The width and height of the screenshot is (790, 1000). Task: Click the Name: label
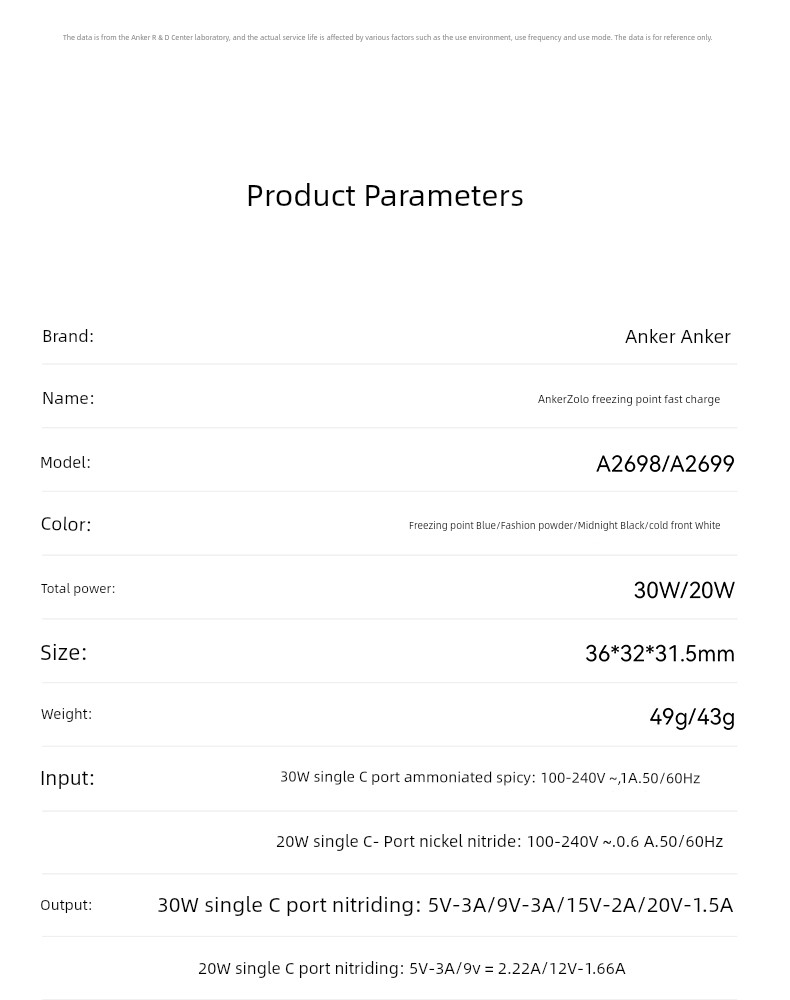68,398
